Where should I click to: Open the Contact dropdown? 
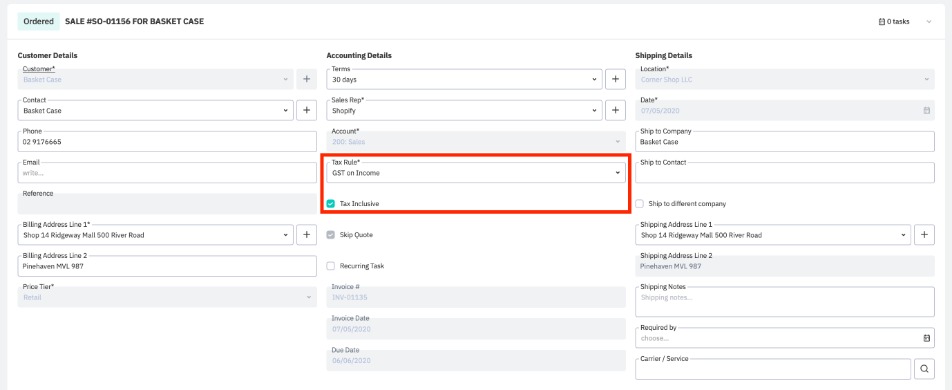coord(156,110)
